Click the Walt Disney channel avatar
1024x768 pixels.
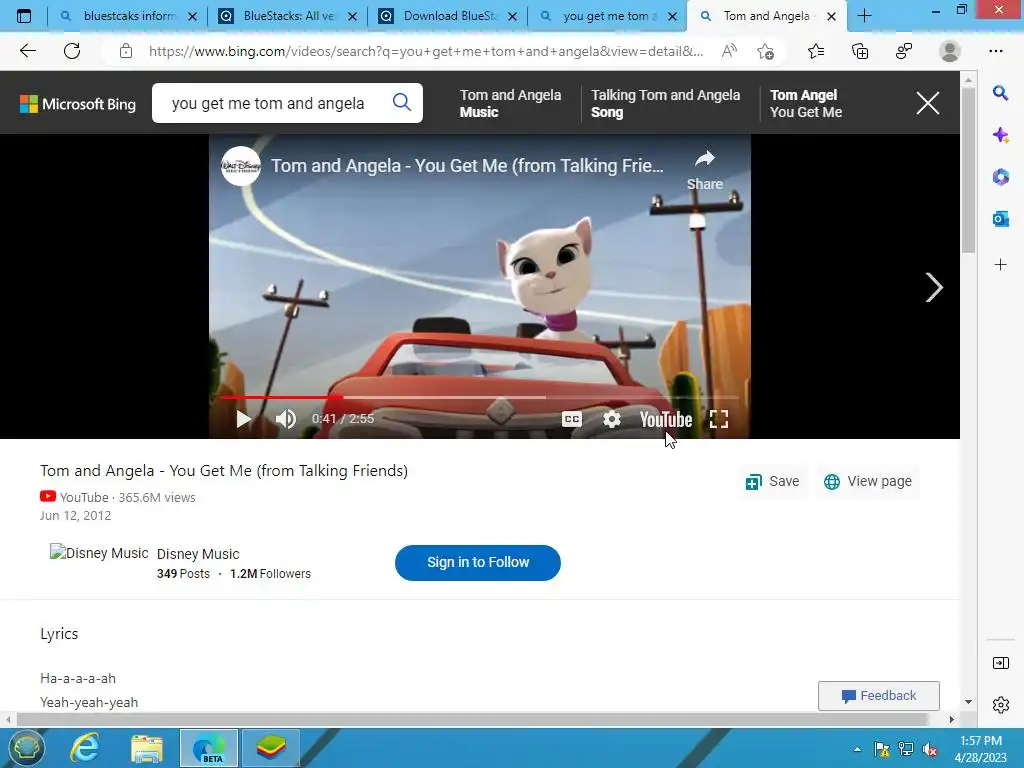coord(241,166)
